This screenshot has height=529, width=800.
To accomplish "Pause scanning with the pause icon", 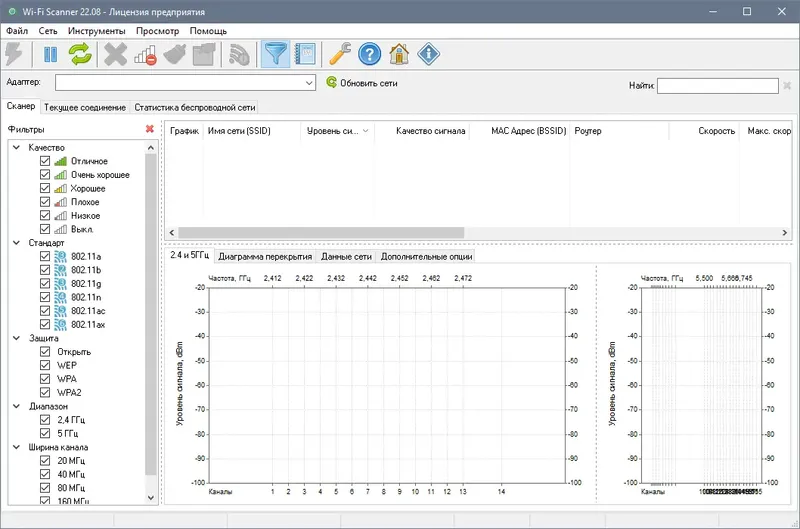I will (x=51, y=54).
